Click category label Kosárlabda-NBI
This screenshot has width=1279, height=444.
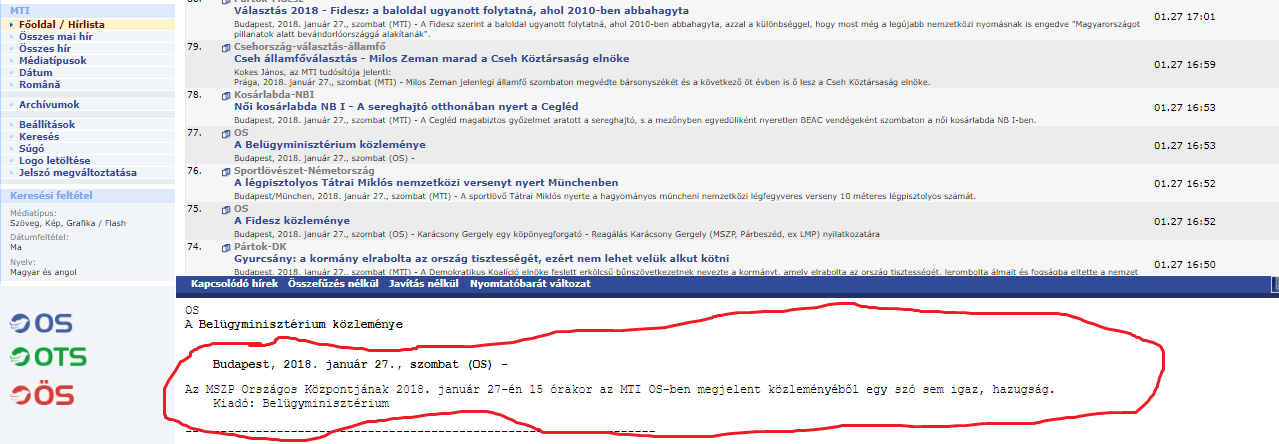[x=274, y=95]
